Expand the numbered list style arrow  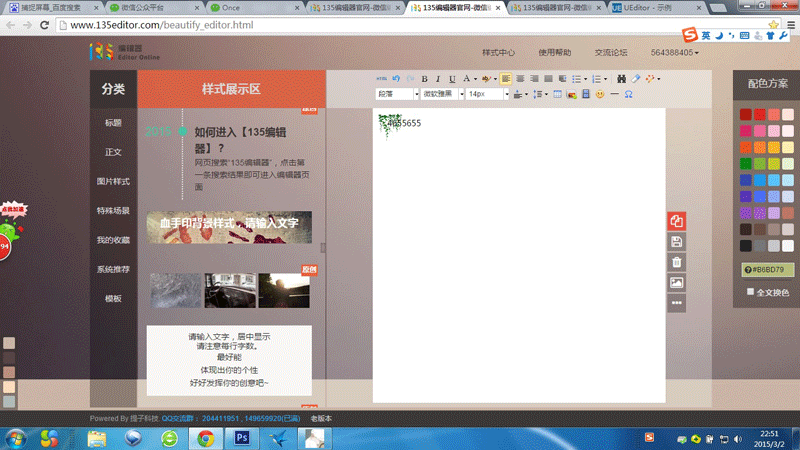(x=606, y=79)
